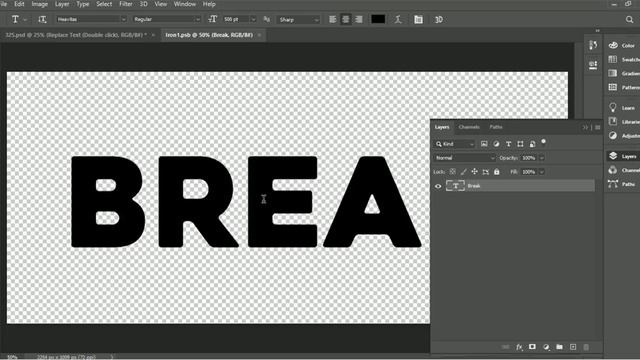Image resolution: width=640 pixels, height=360 pixels.
Task: Delete the selected layer
Action: [x=586, y=347]
